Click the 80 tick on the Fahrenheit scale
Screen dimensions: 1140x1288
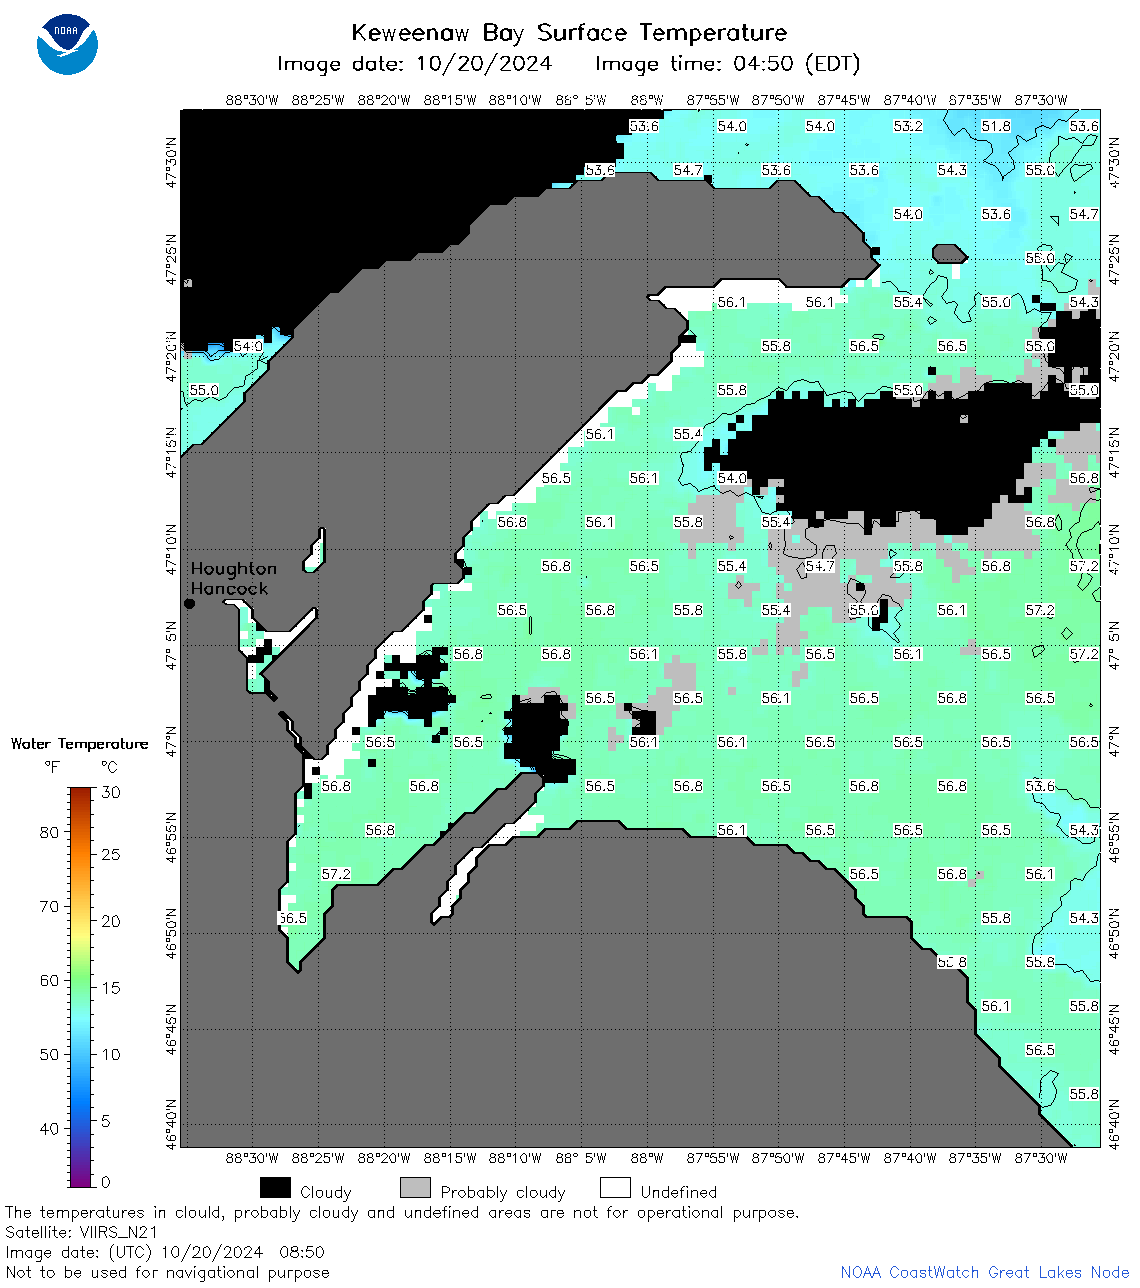[49, 832]
